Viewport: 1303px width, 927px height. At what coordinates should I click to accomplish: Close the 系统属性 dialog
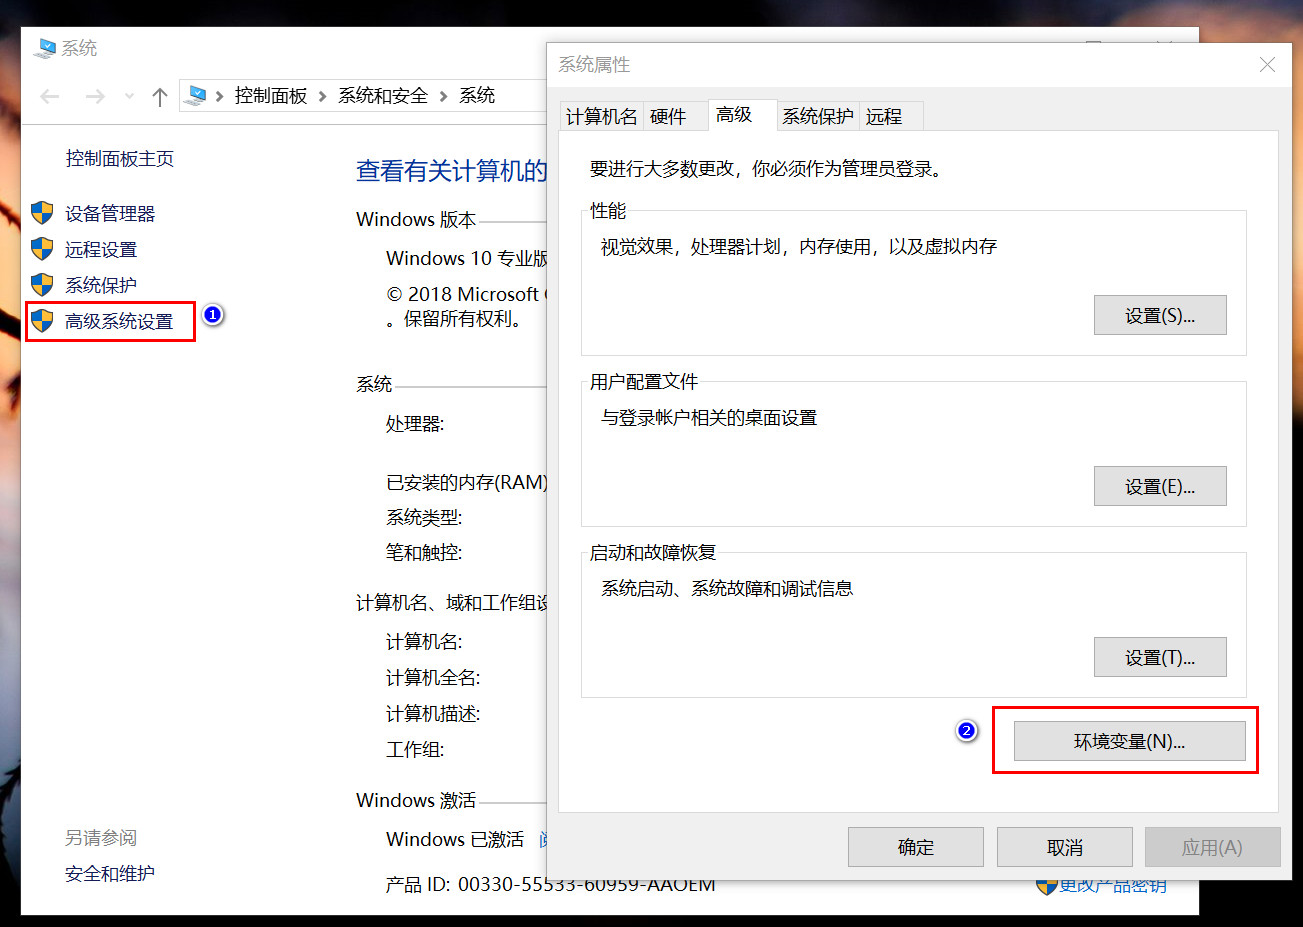tap(1267, 64)
